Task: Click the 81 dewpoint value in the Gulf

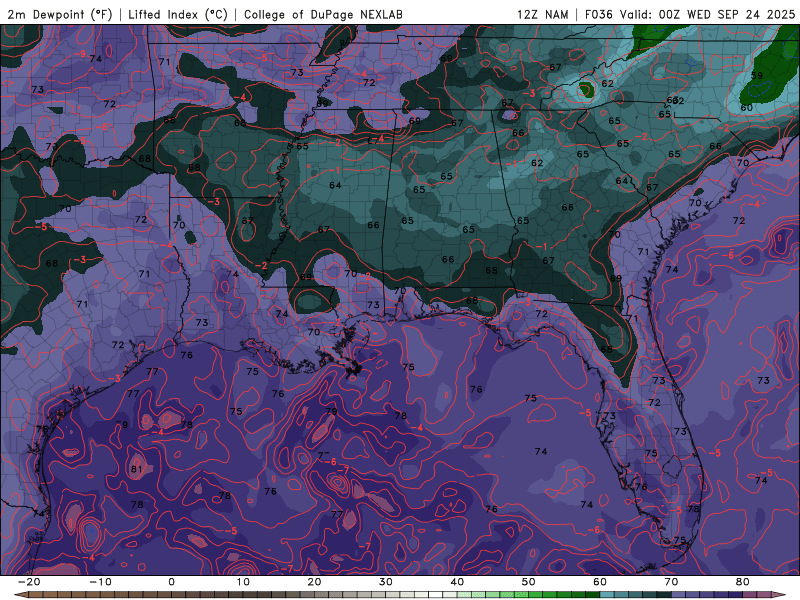Action: (x=136, y=469)
